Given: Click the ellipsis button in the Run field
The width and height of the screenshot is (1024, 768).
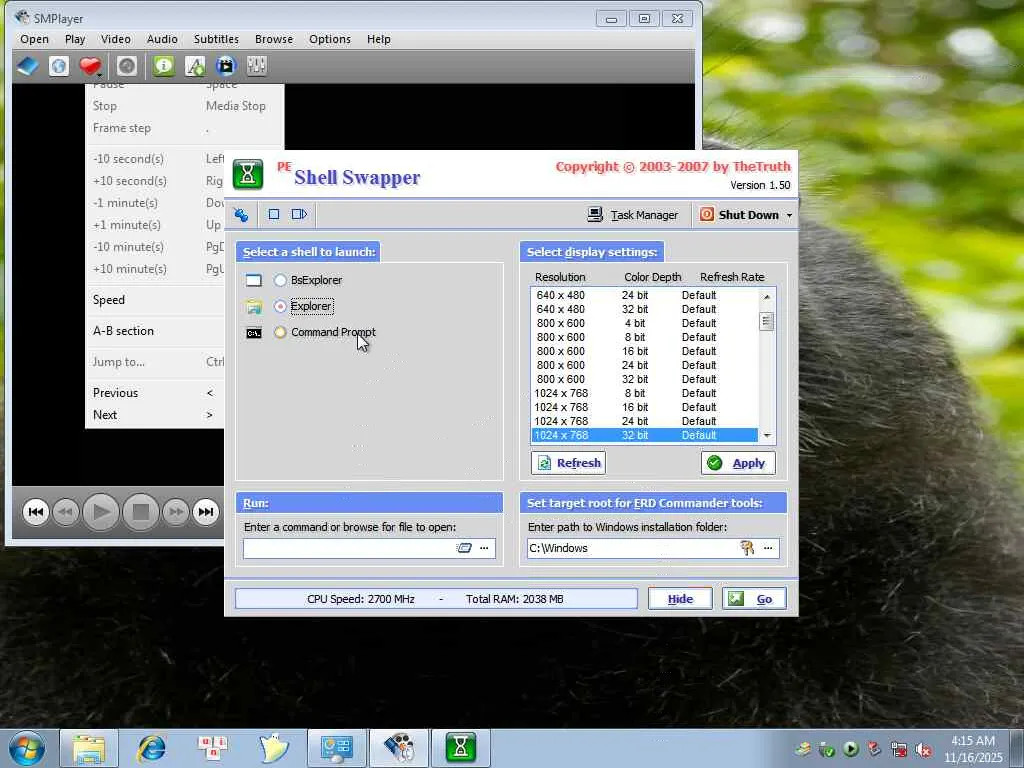Looking at the screenshot, I should 484,548.
